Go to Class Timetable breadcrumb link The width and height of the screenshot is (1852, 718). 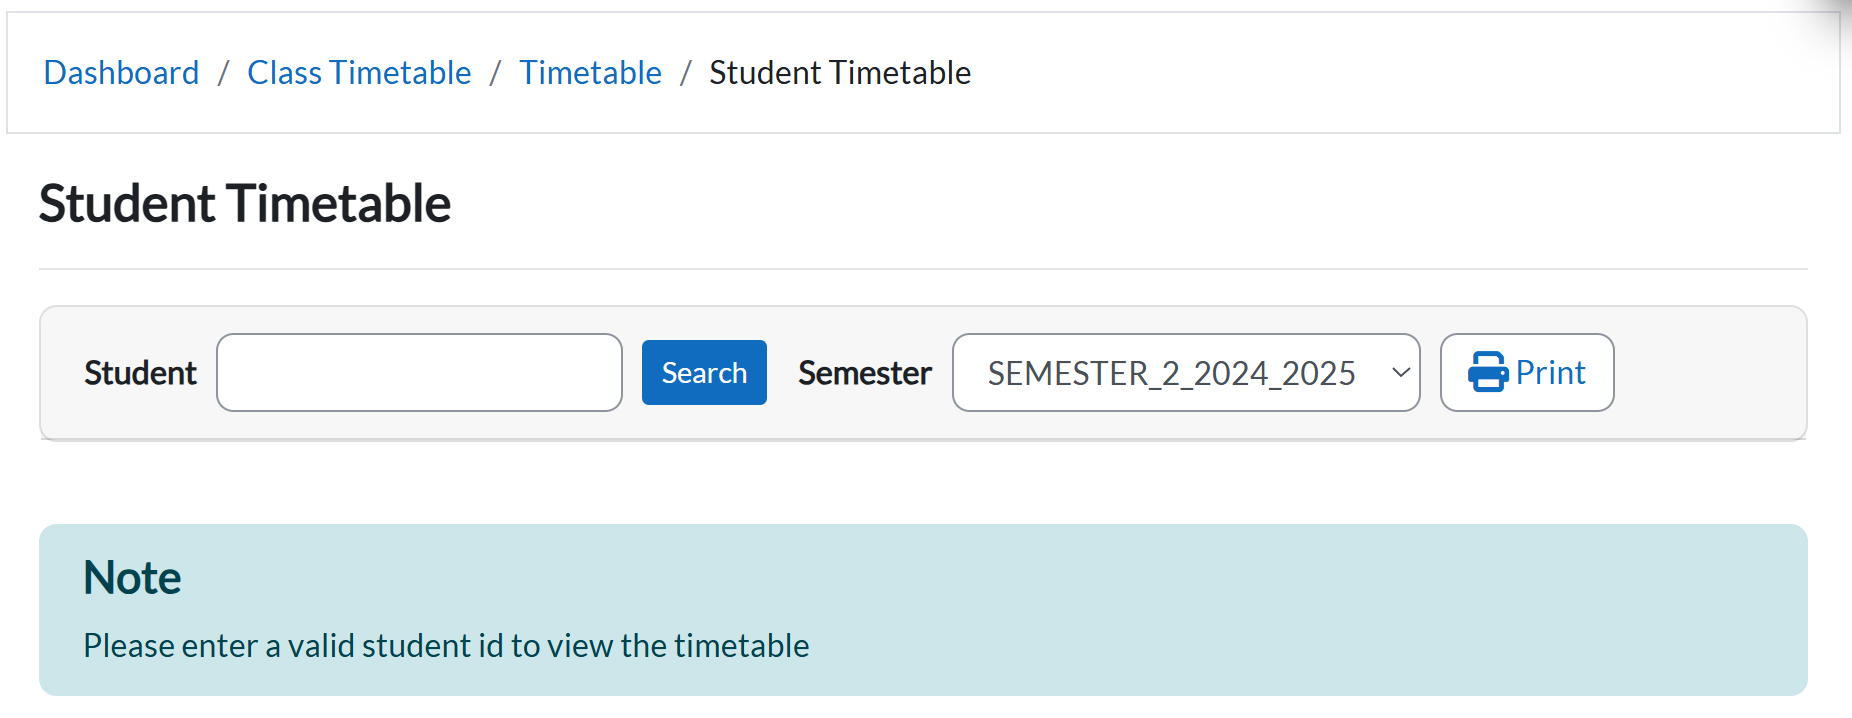click(x=359, y=73)
